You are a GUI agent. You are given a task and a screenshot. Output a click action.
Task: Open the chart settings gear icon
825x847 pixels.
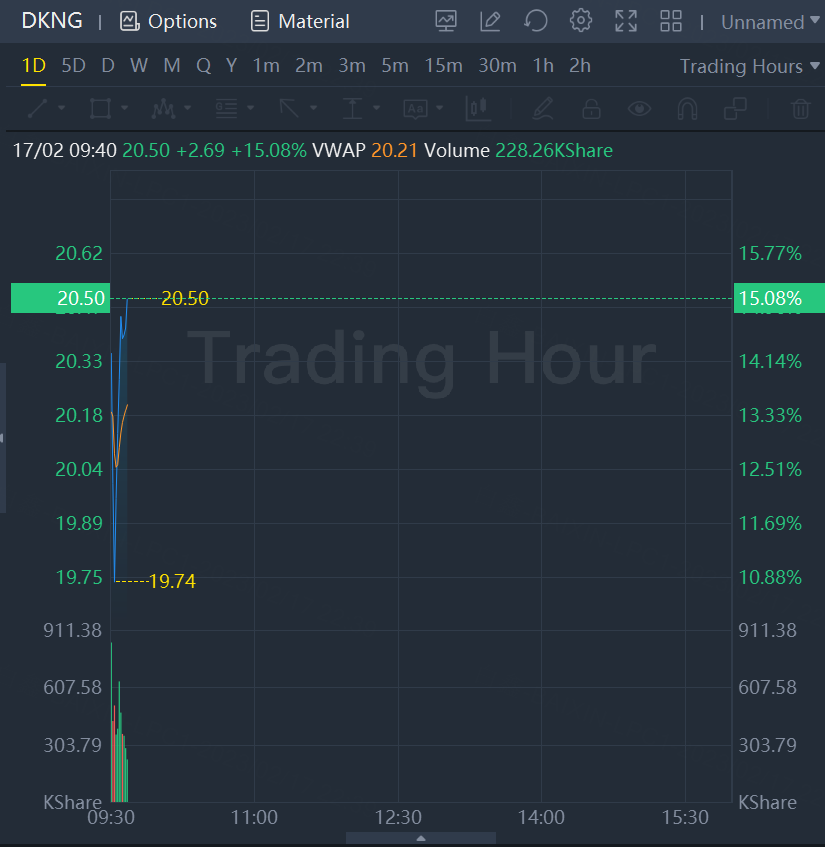click(580, 22)
